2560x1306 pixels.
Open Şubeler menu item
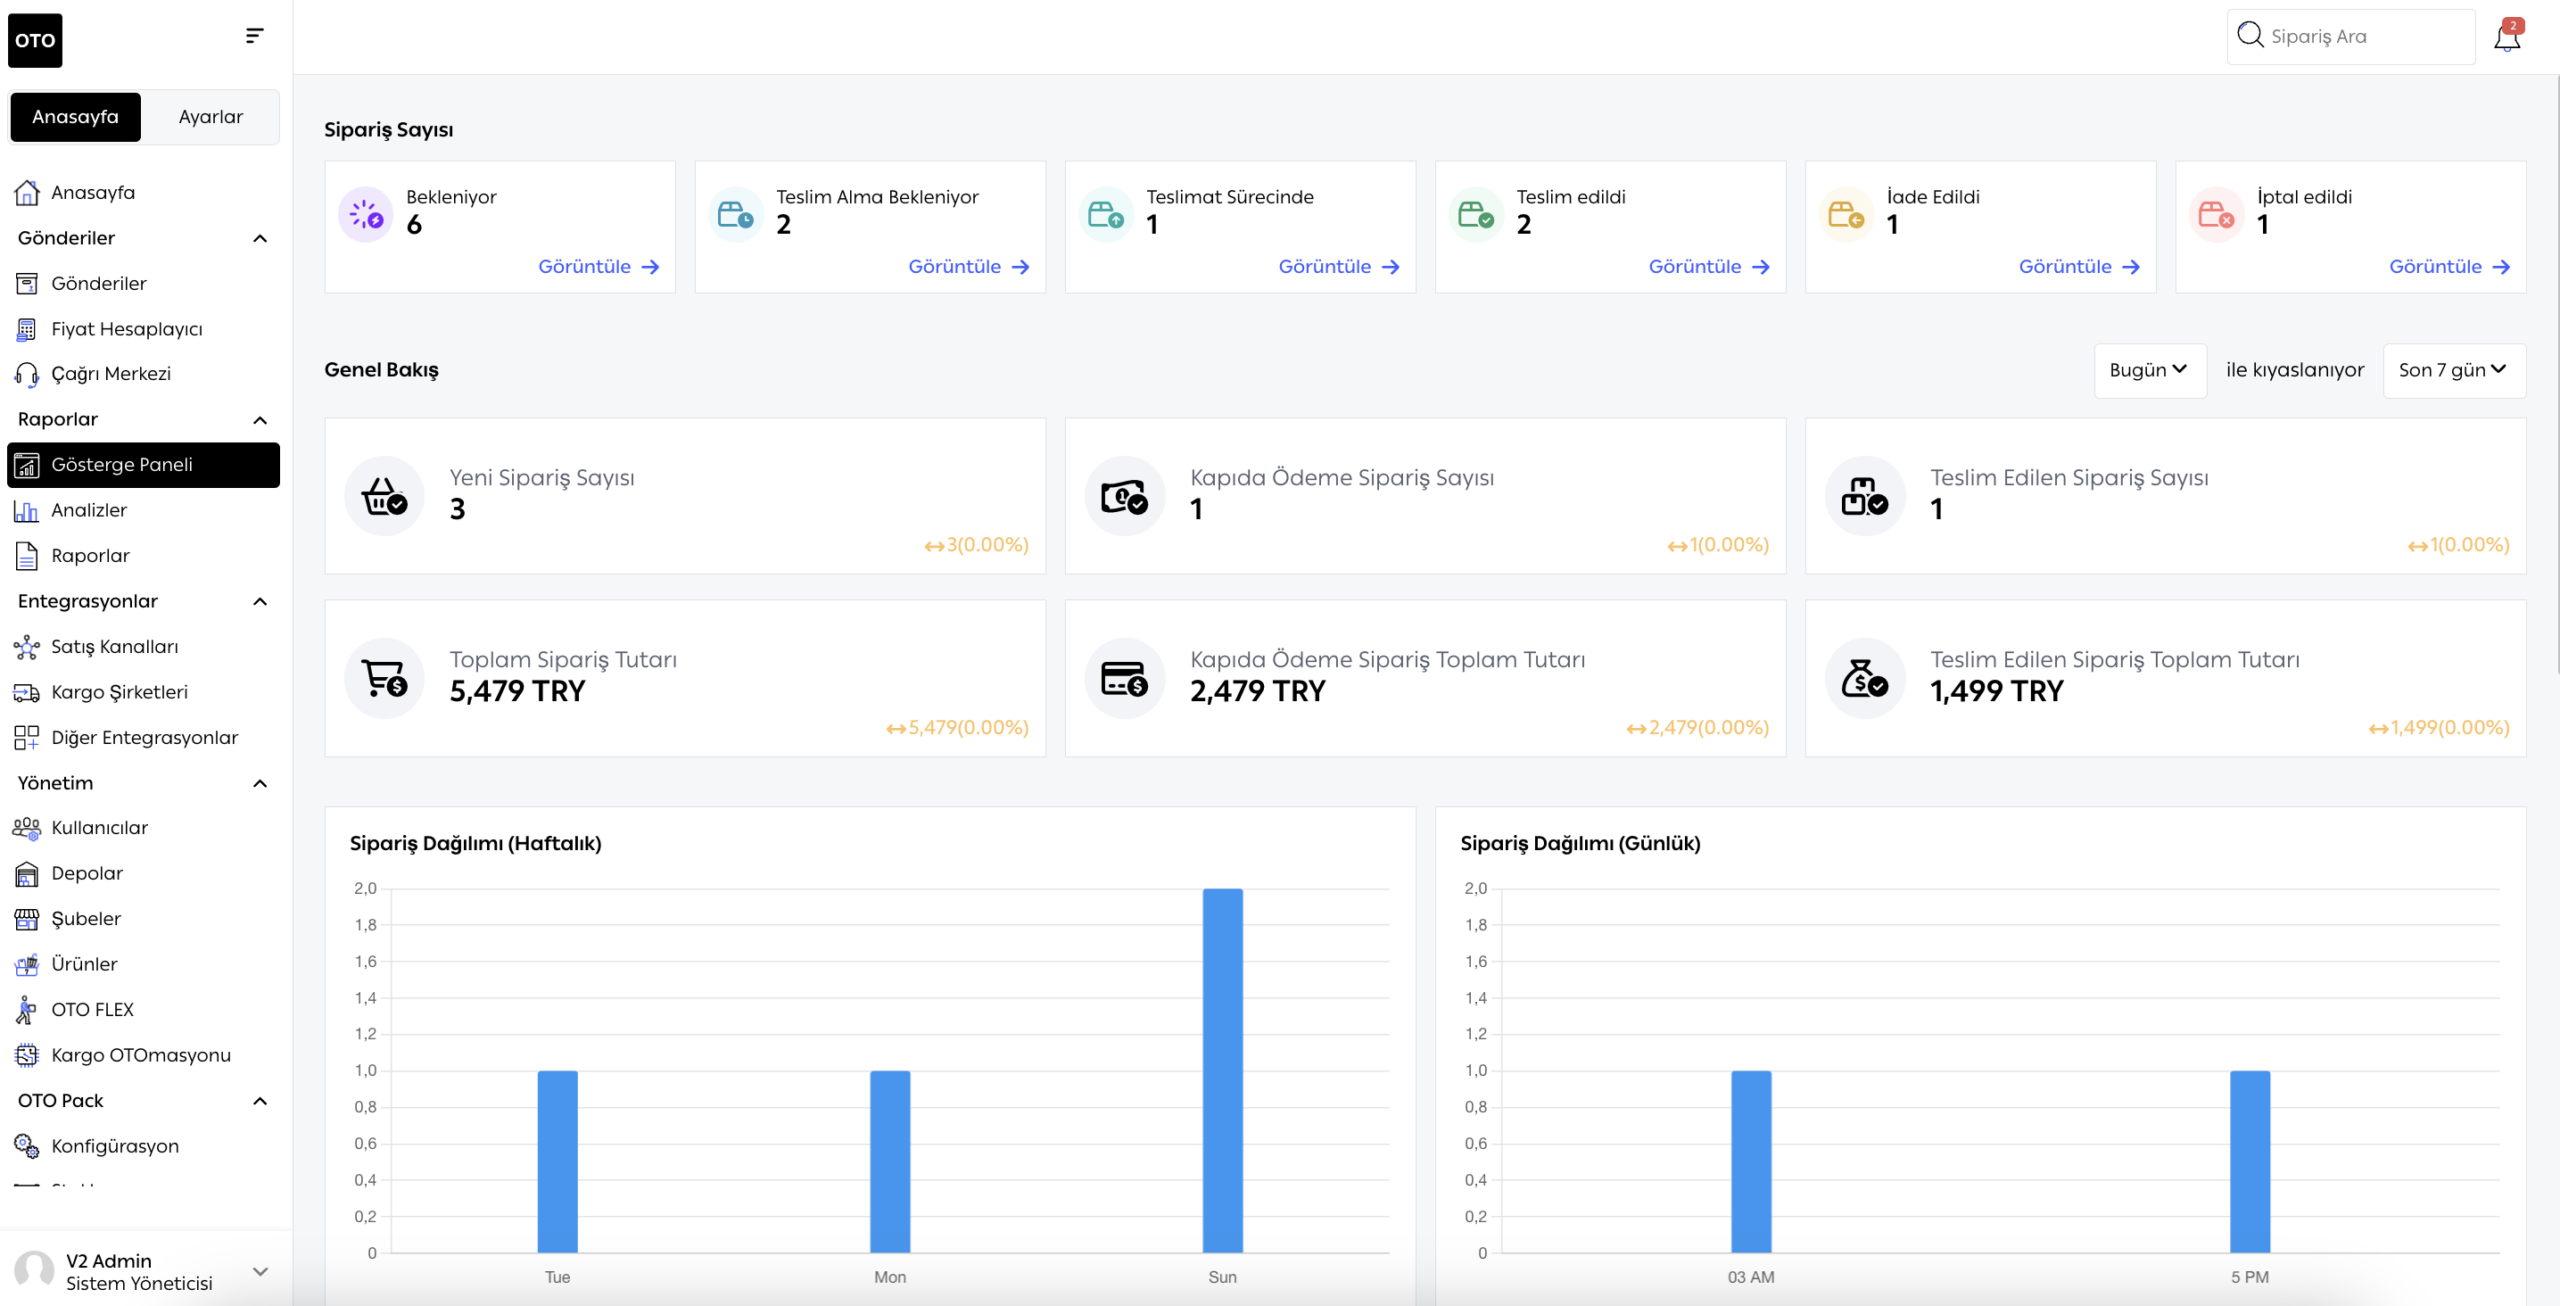tap(143, 919)
